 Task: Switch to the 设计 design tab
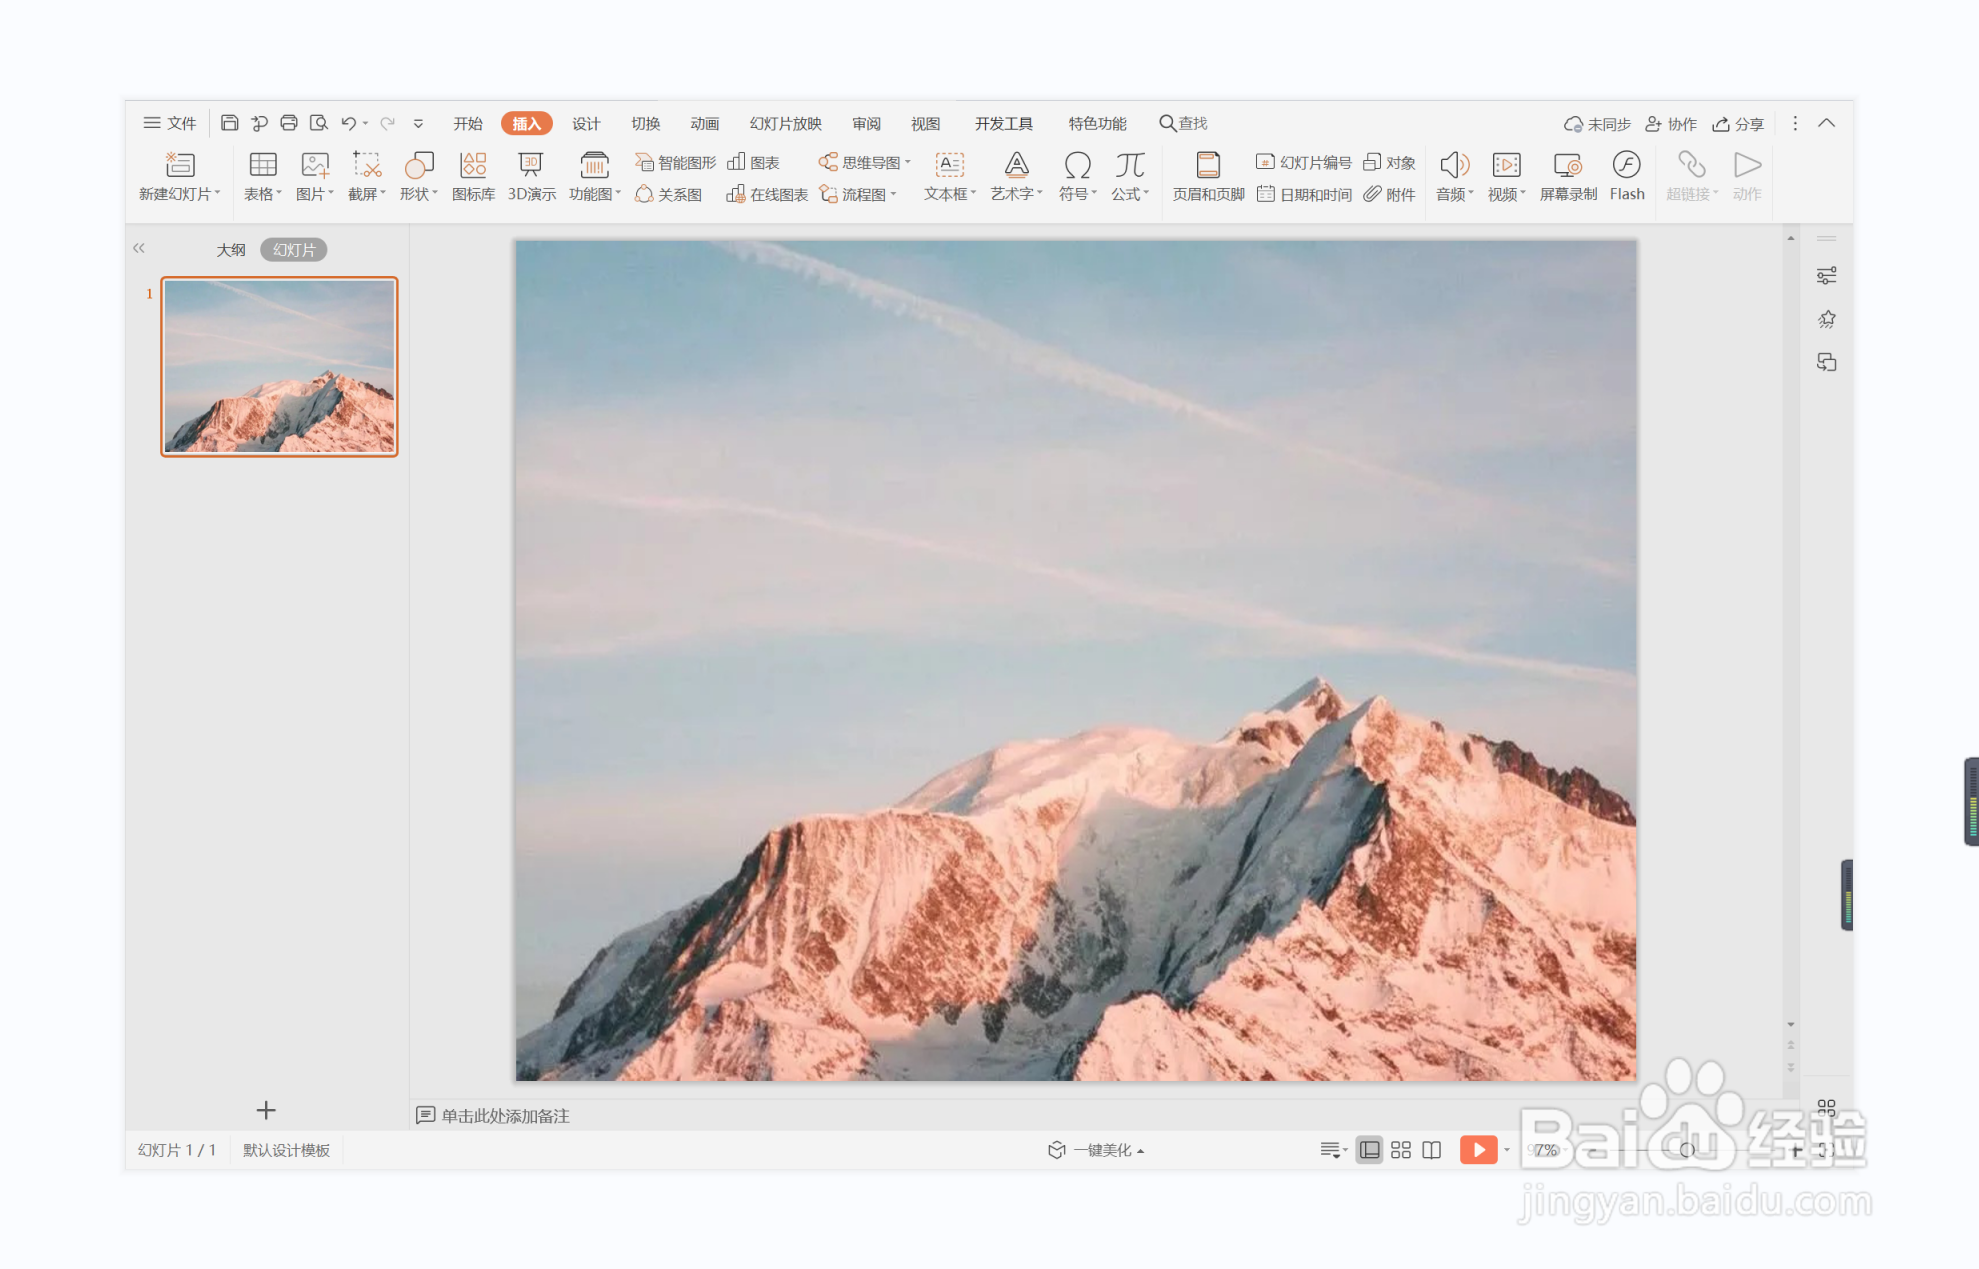[x=586, y=123]
